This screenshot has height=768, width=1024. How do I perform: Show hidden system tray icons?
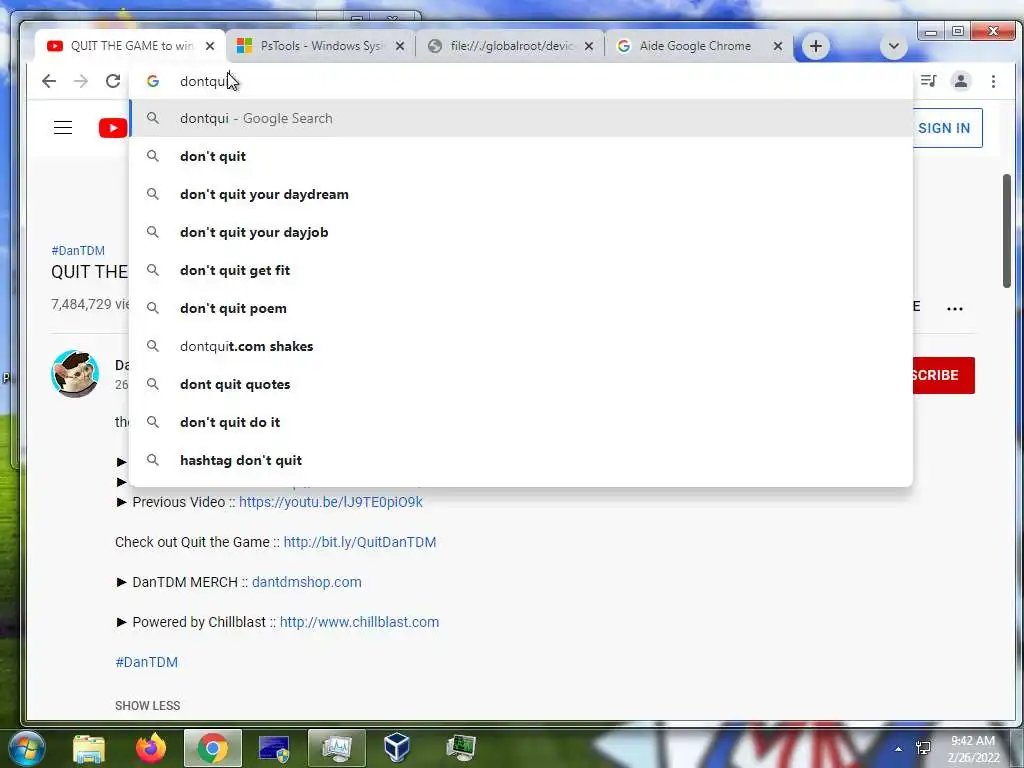pos(899,749)
